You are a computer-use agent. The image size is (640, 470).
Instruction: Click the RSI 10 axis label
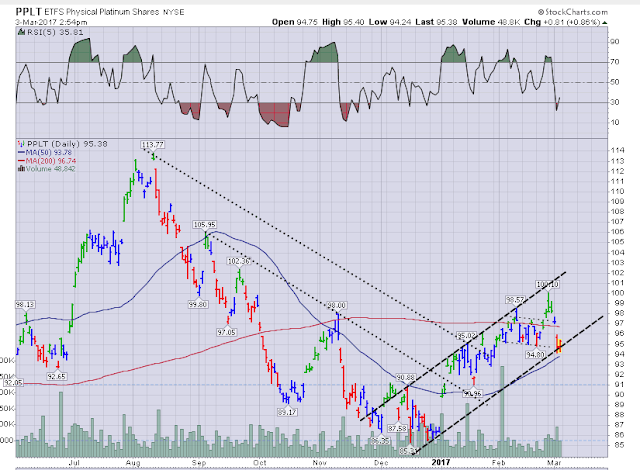pyautogui.click(x=614, y=122)
